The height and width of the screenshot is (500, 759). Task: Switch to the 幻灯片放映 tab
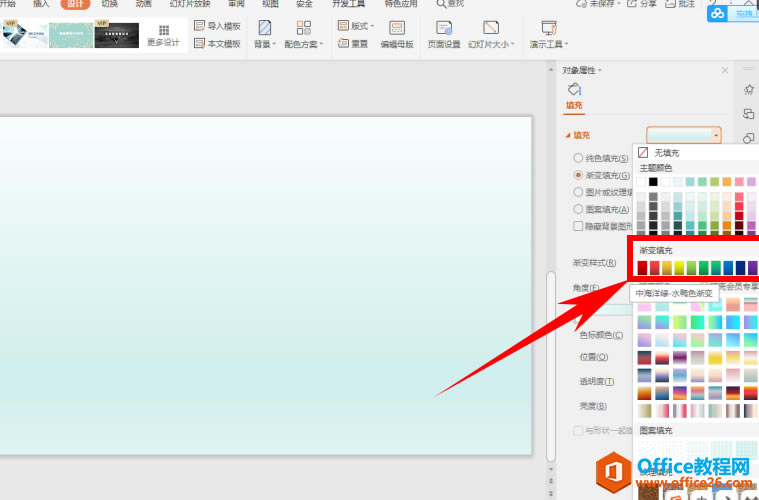pyautogui.click(x=190, y=3)
